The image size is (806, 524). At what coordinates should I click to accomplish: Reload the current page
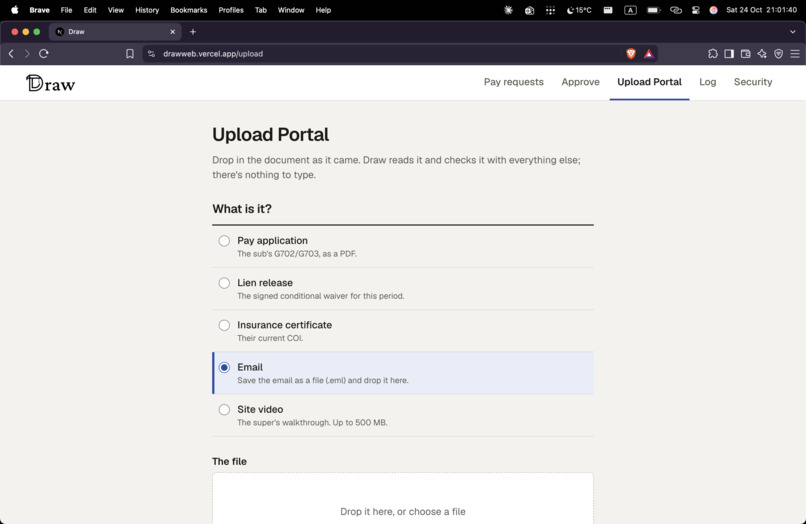44,53
